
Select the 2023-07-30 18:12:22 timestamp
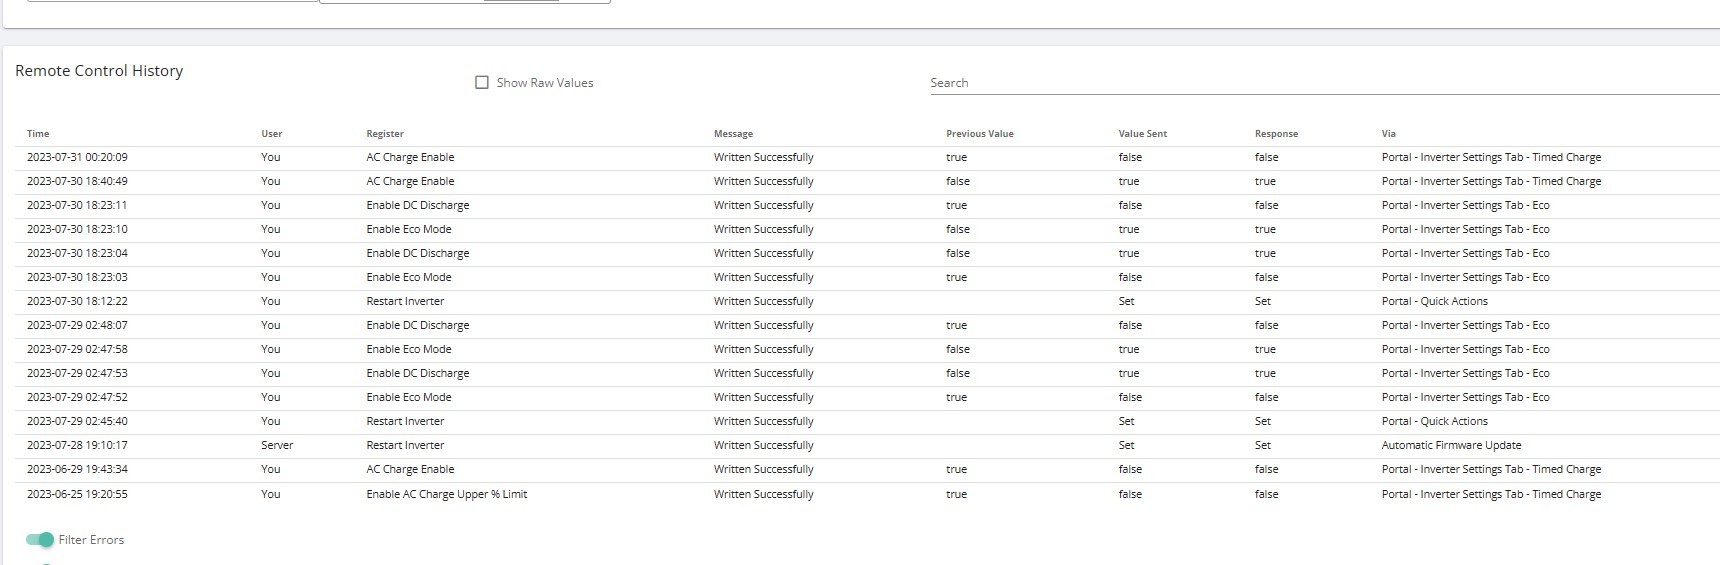tap(77, 302)
